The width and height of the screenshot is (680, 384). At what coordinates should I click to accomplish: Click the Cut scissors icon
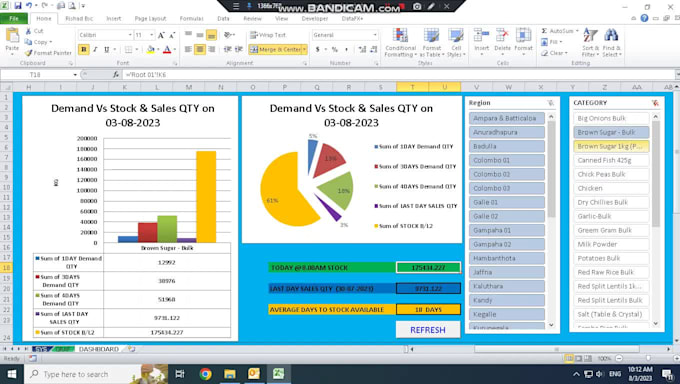click(28, 31)
